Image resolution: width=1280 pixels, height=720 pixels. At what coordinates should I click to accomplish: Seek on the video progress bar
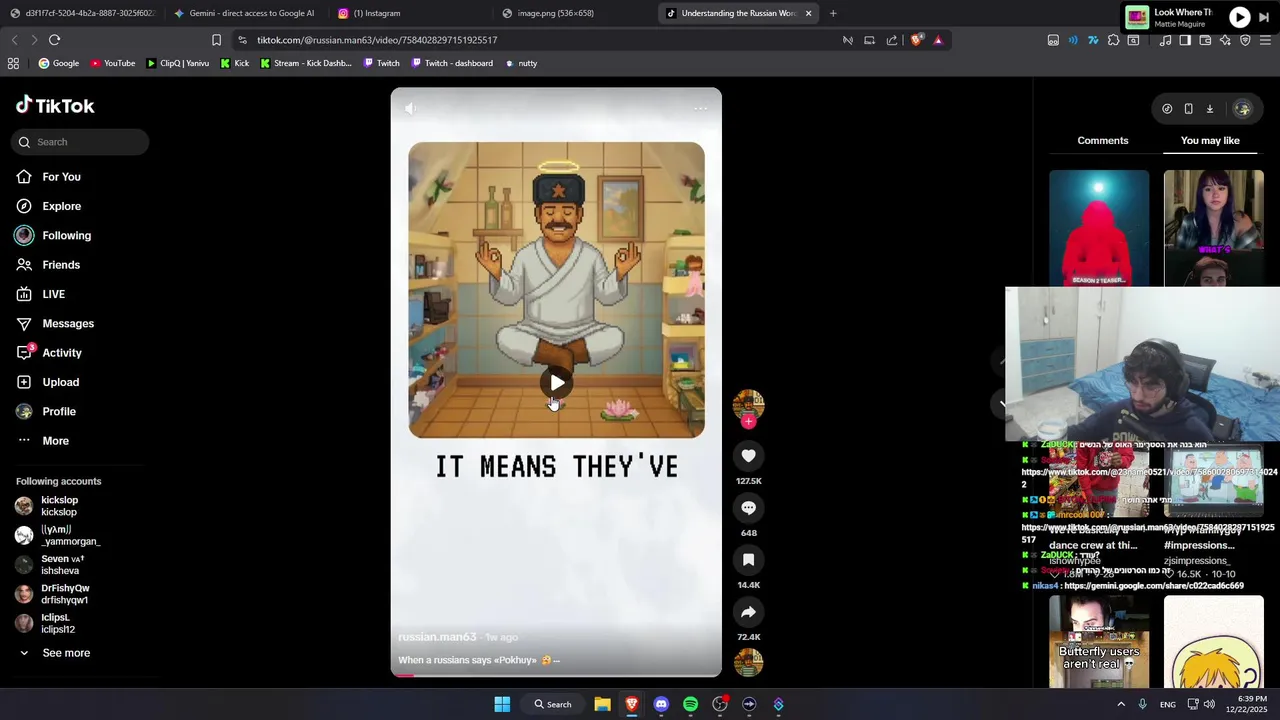pos(556,675)
